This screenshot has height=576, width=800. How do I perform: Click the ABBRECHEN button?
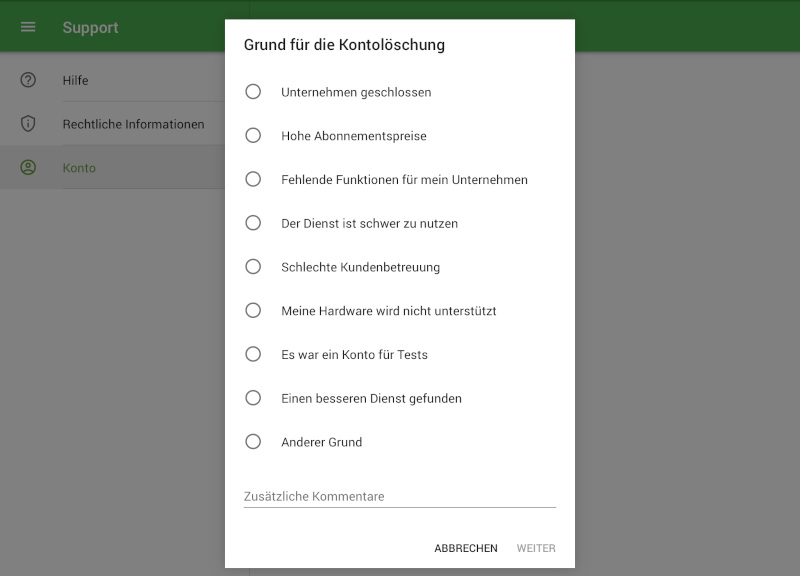click(x=466, y=548)
